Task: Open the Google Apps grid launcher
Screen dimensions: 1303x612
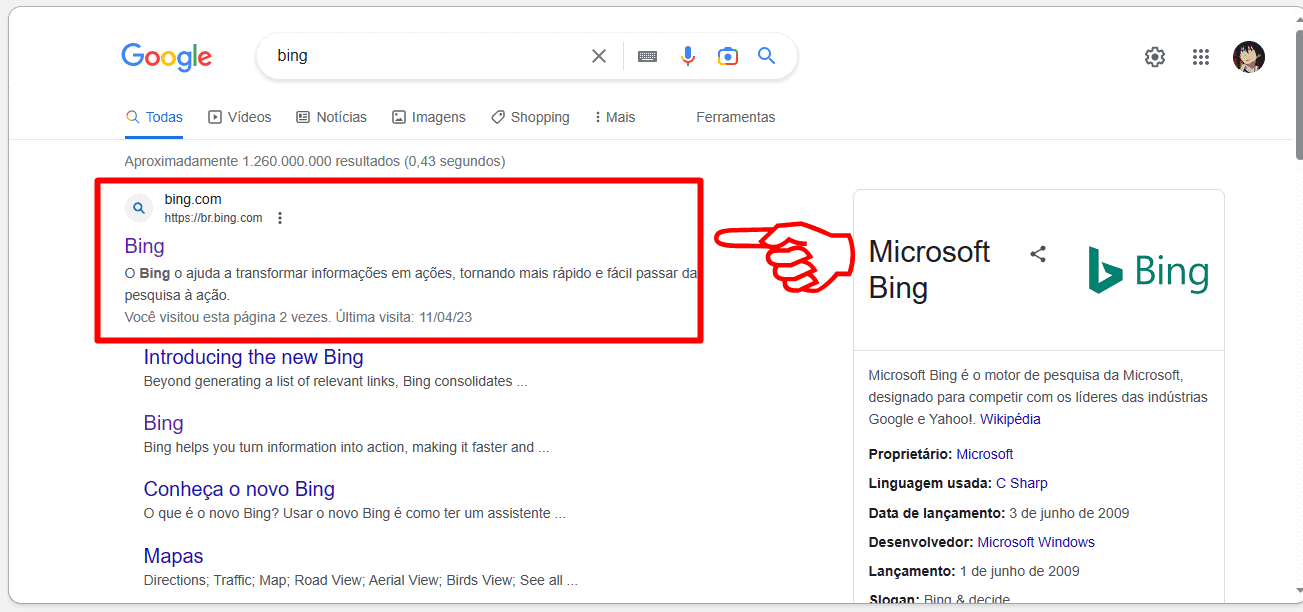Action: [x=1200, y=57]
